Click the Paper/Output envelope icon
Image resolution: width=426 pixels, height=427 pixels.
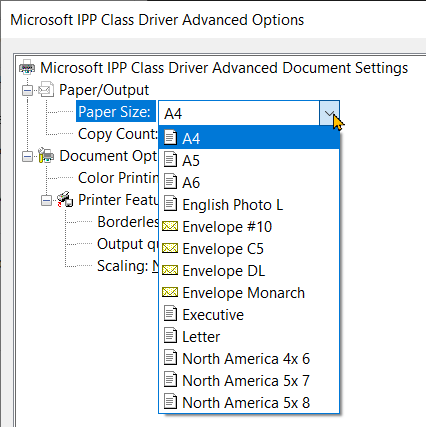(x=46, y=90)
